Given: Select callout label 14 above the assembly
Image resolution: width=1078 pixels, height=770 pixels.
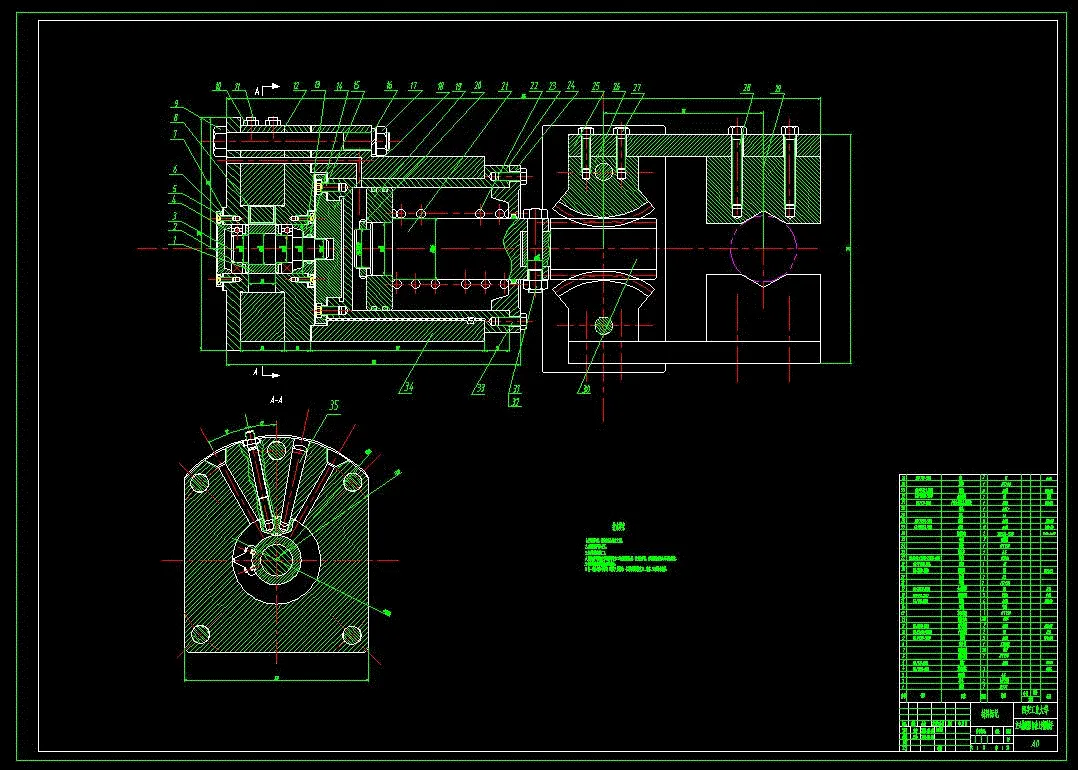Looking at the screenshot, I should click(x=339, y=87).
